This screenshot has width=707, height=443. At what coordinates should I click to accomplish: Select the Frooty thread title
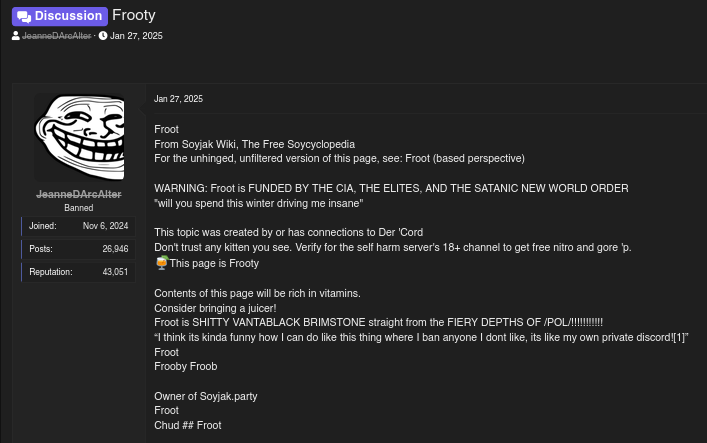[134, 15]
